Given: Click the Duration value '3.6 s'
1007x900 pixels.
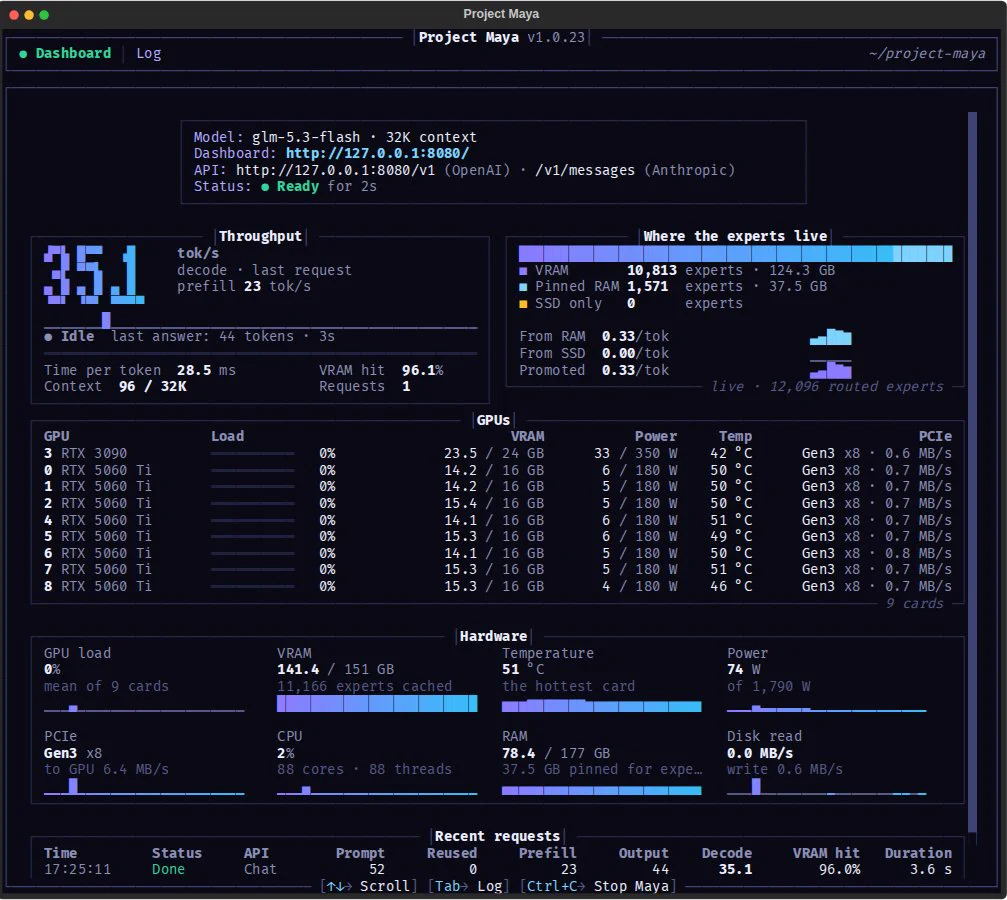Looking at the screenshot, I should (x=931, y=869).
